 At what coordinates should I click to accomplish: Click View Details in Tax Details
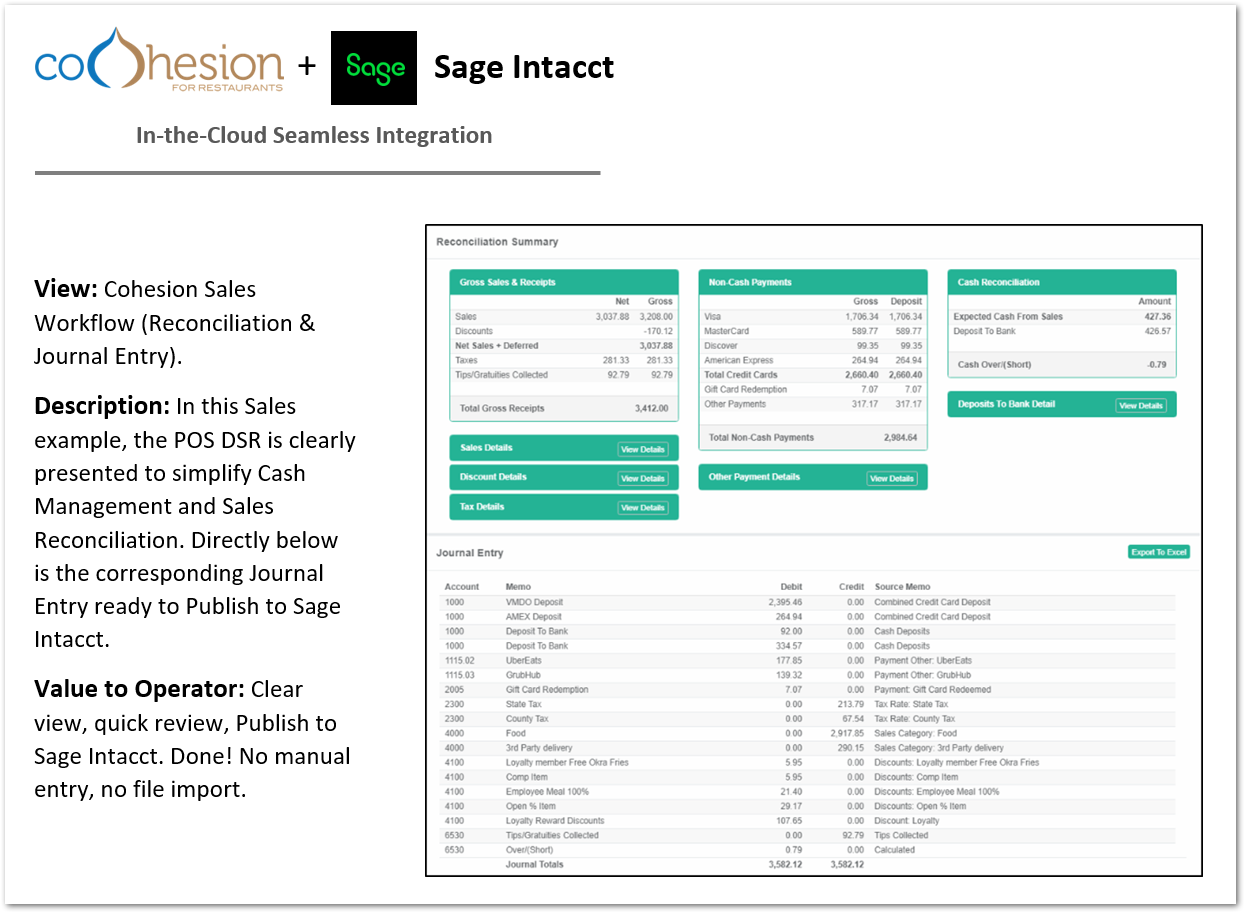tap(642, 508)
